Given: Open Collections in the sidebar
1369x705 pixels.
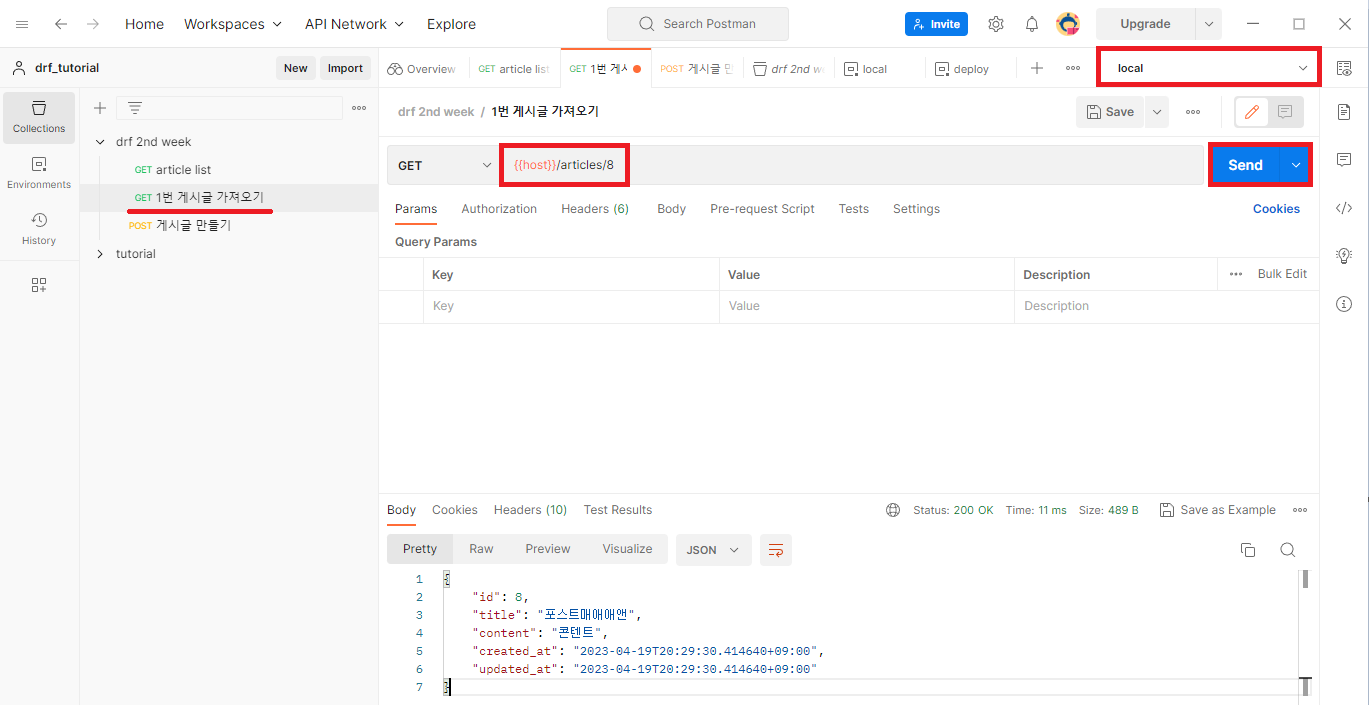Looking at the screenshot, I should tap(39, 117).
